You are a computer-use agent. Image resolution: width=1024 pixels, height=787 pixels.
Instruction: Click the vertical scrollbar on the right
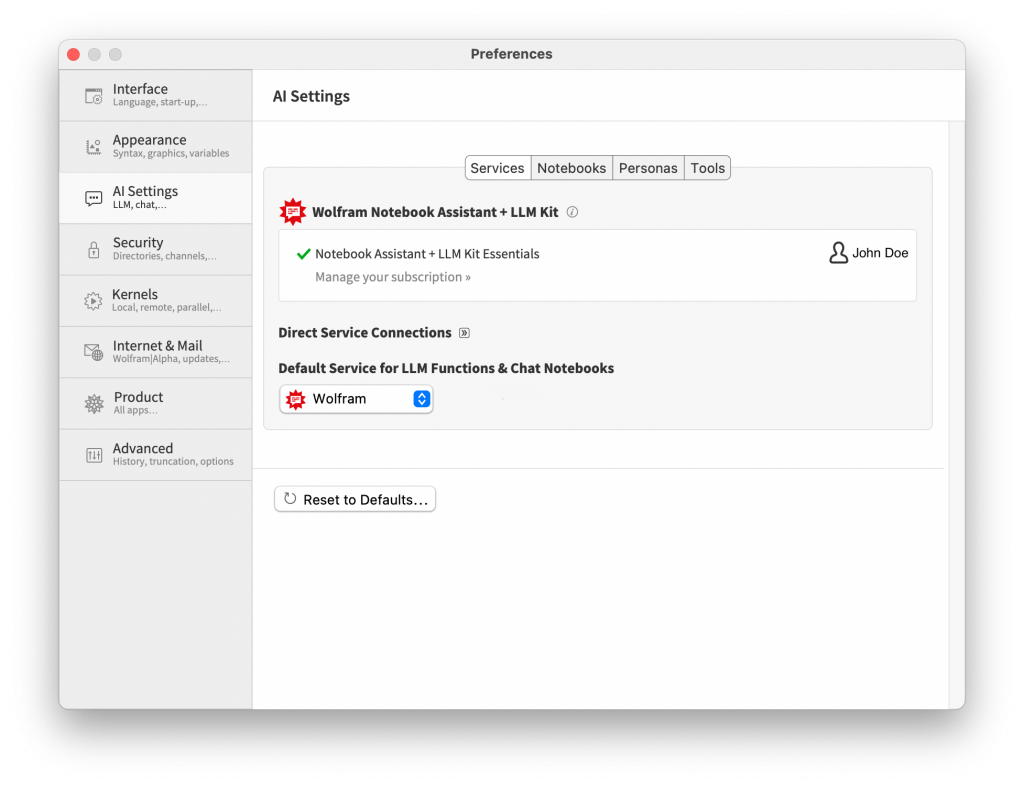(956, 400)
